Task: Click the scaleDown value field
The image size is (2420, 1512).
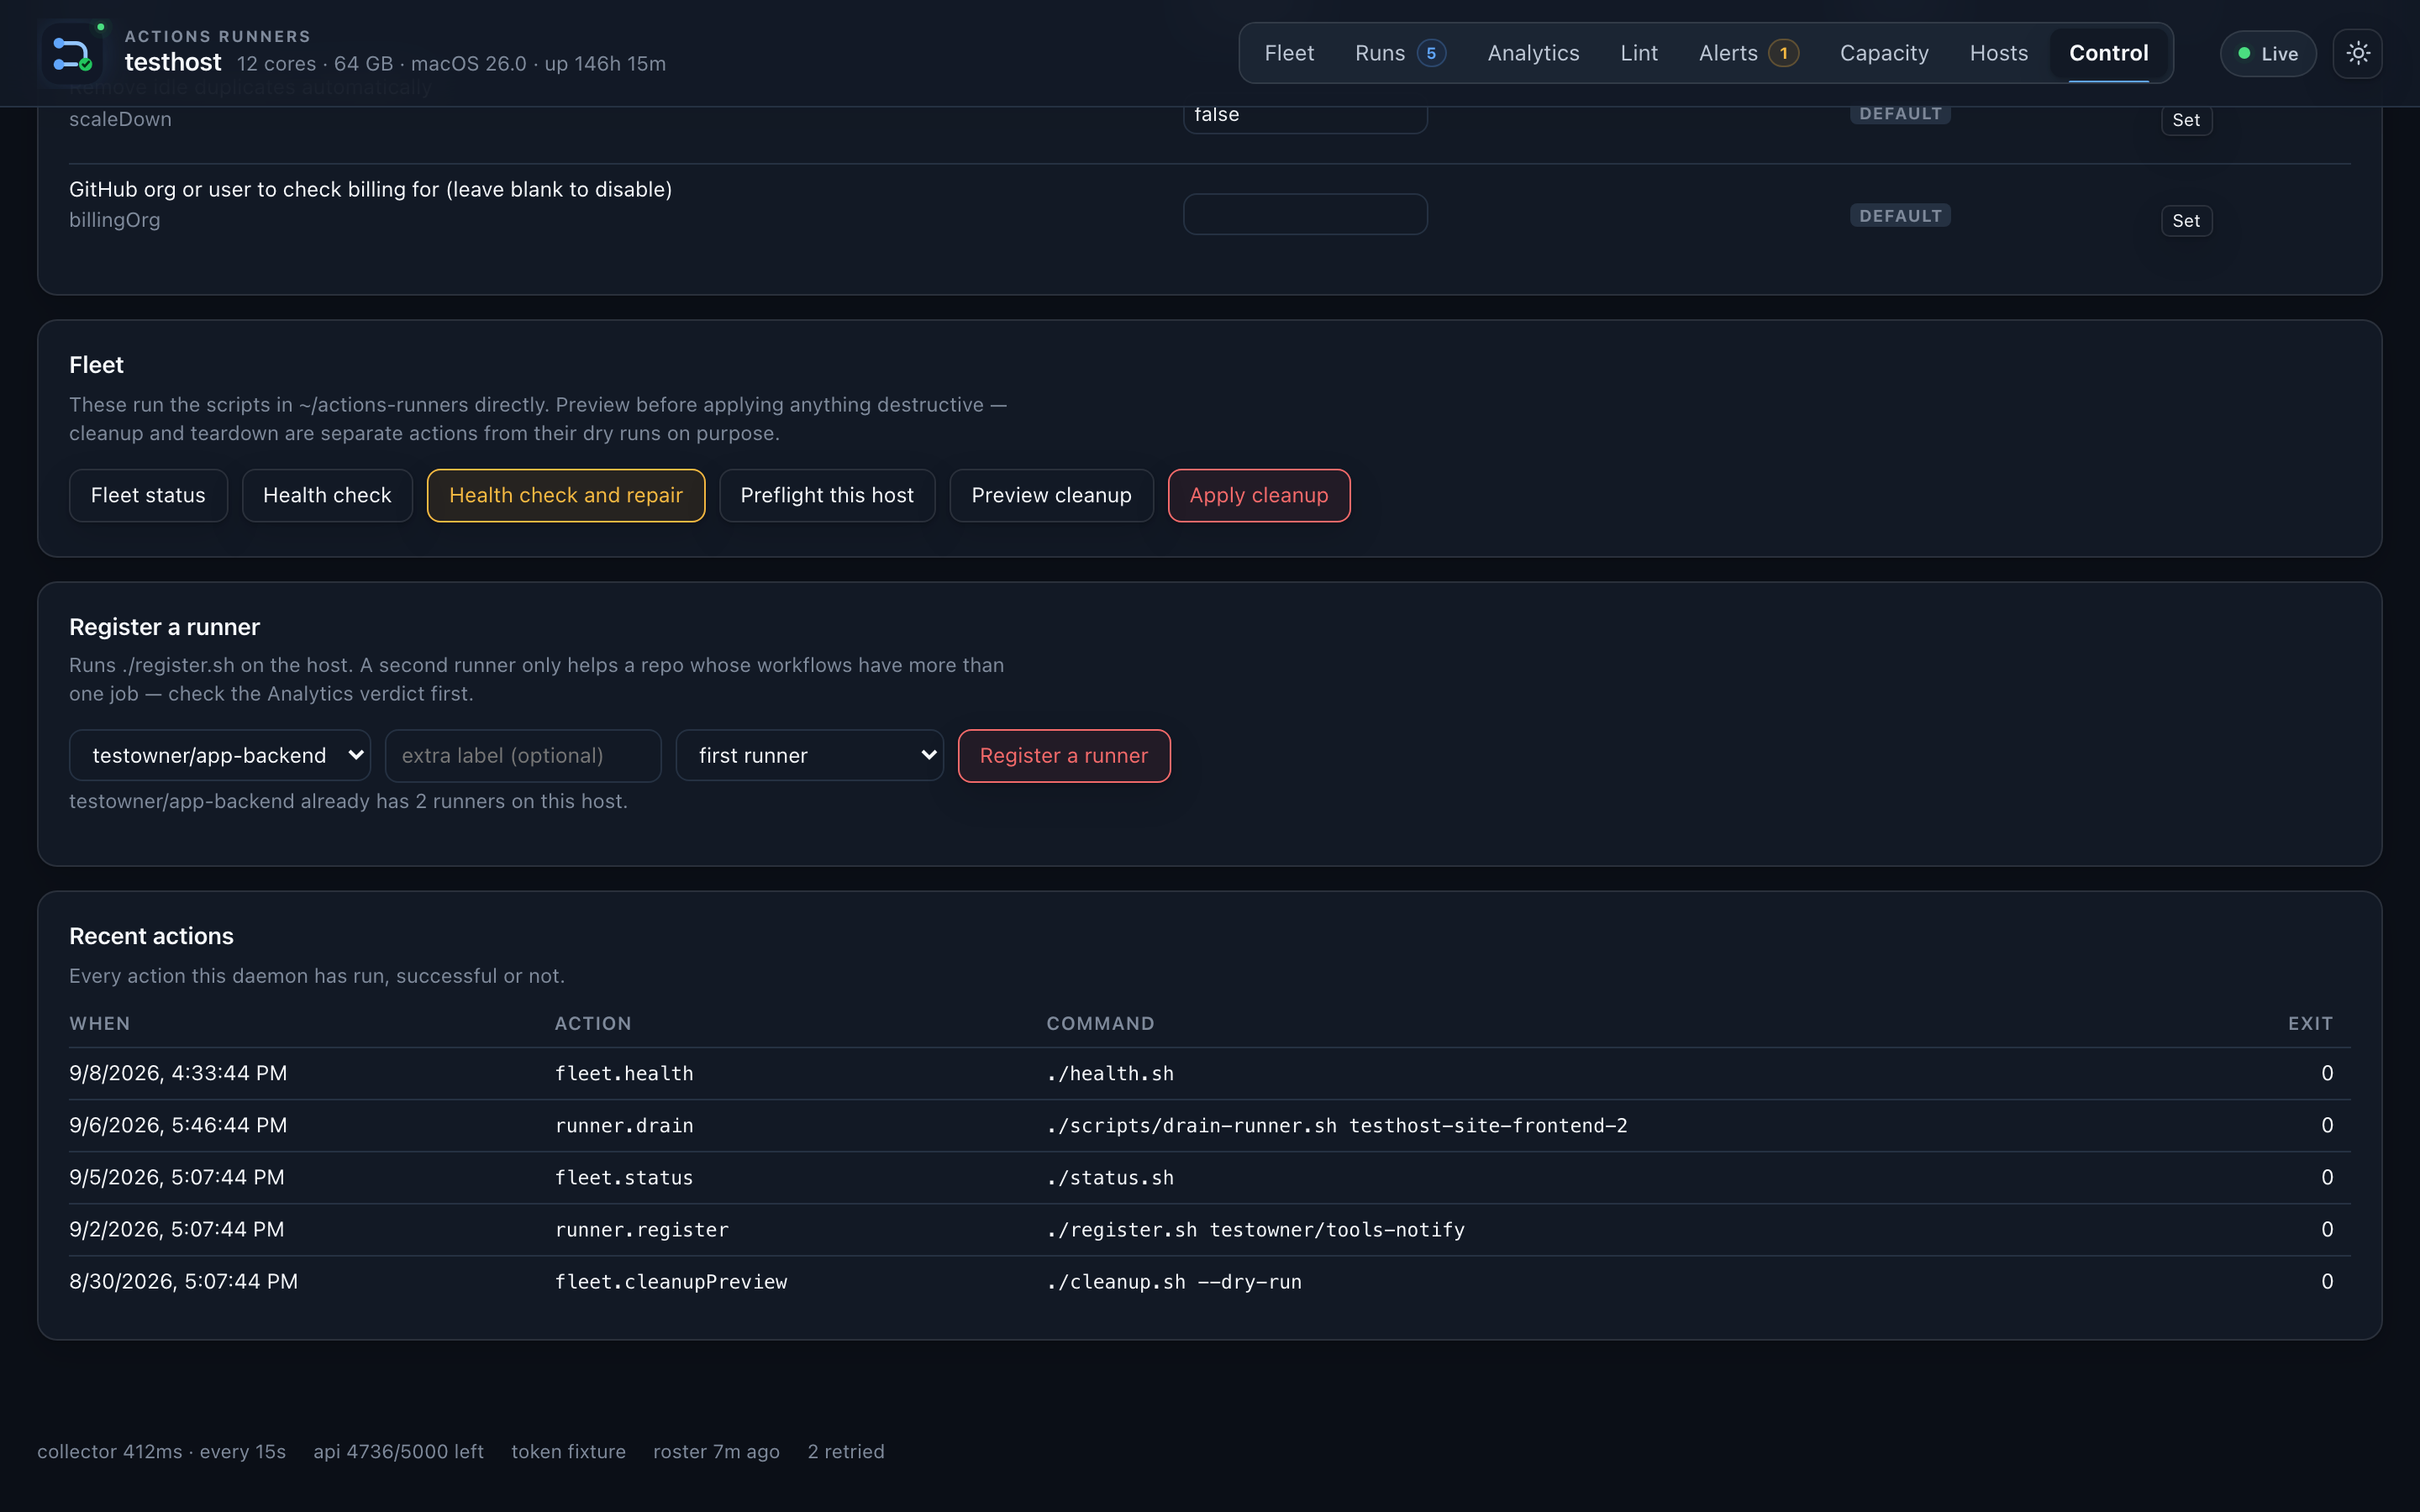Action: click(1305, 116)
